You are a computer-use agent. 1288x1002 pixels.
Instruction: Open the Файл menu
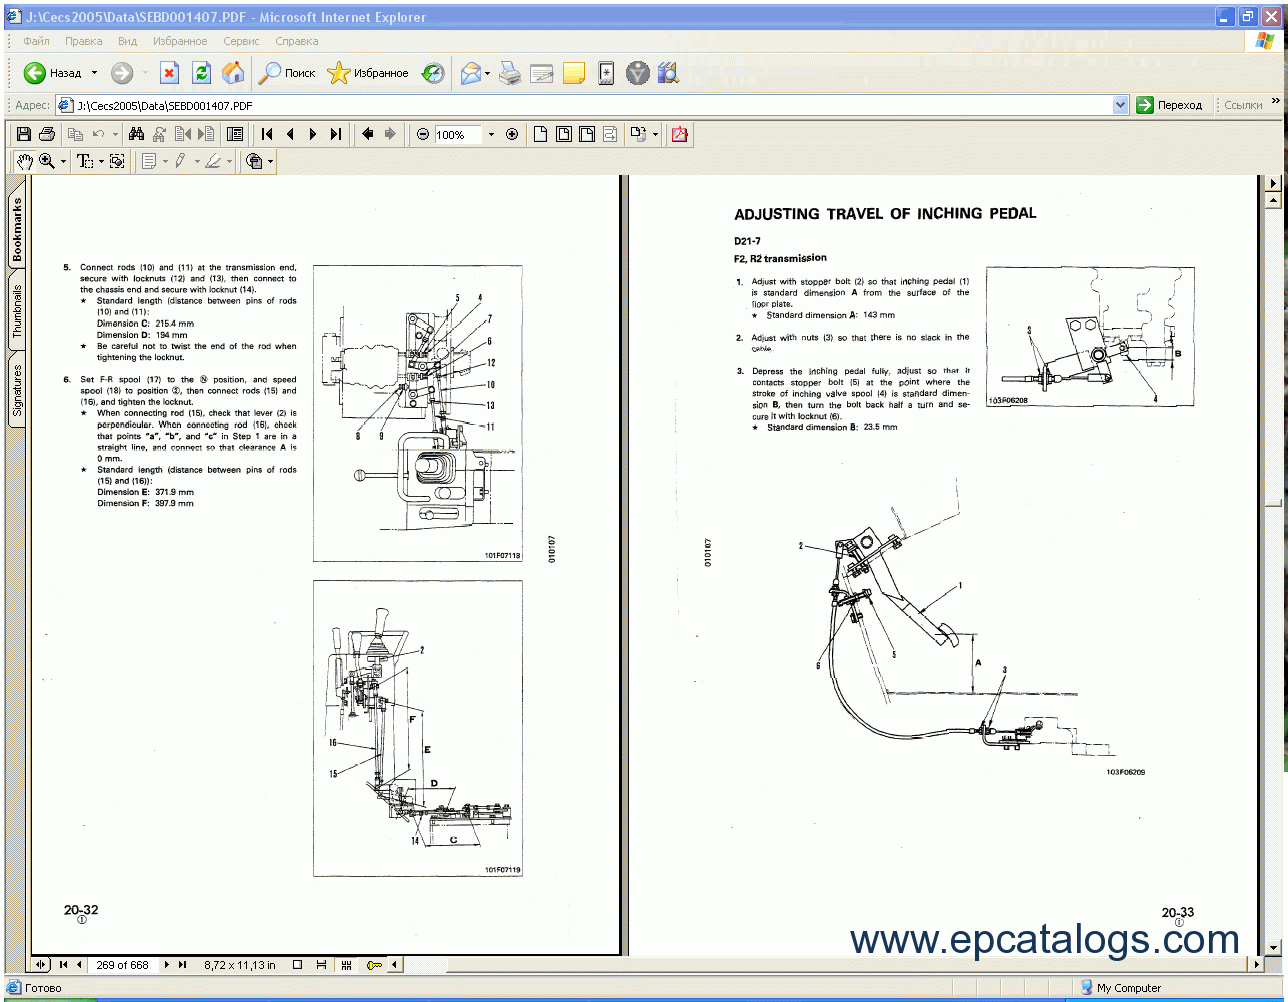tap(36, 41)
